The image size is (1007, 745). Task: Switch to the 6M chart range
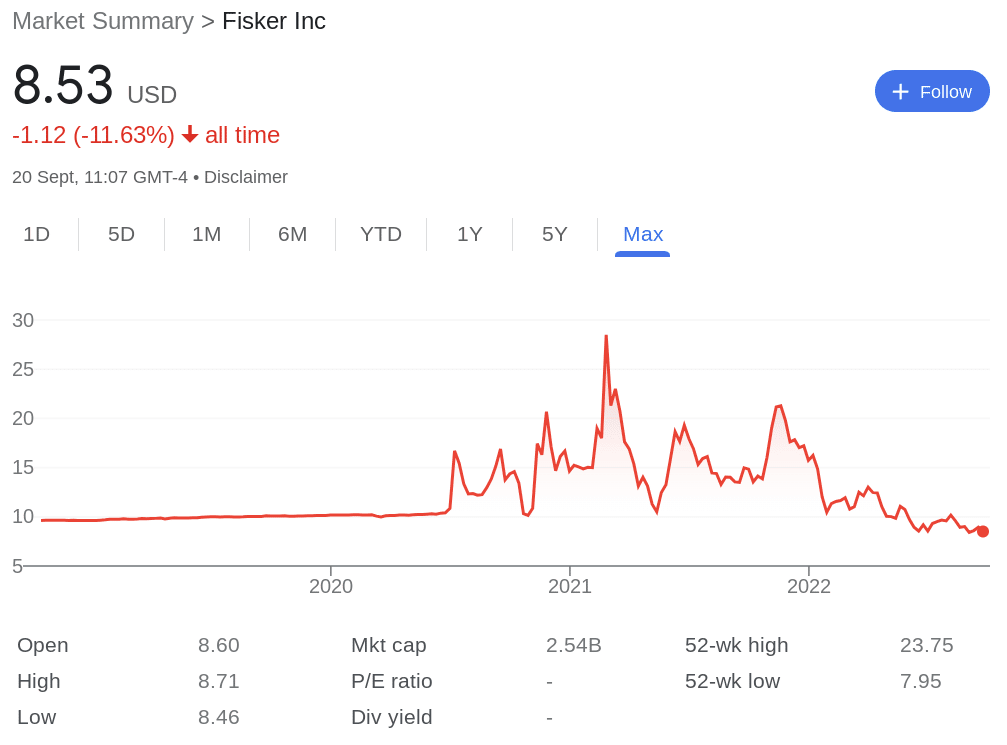tap(292, 234)
